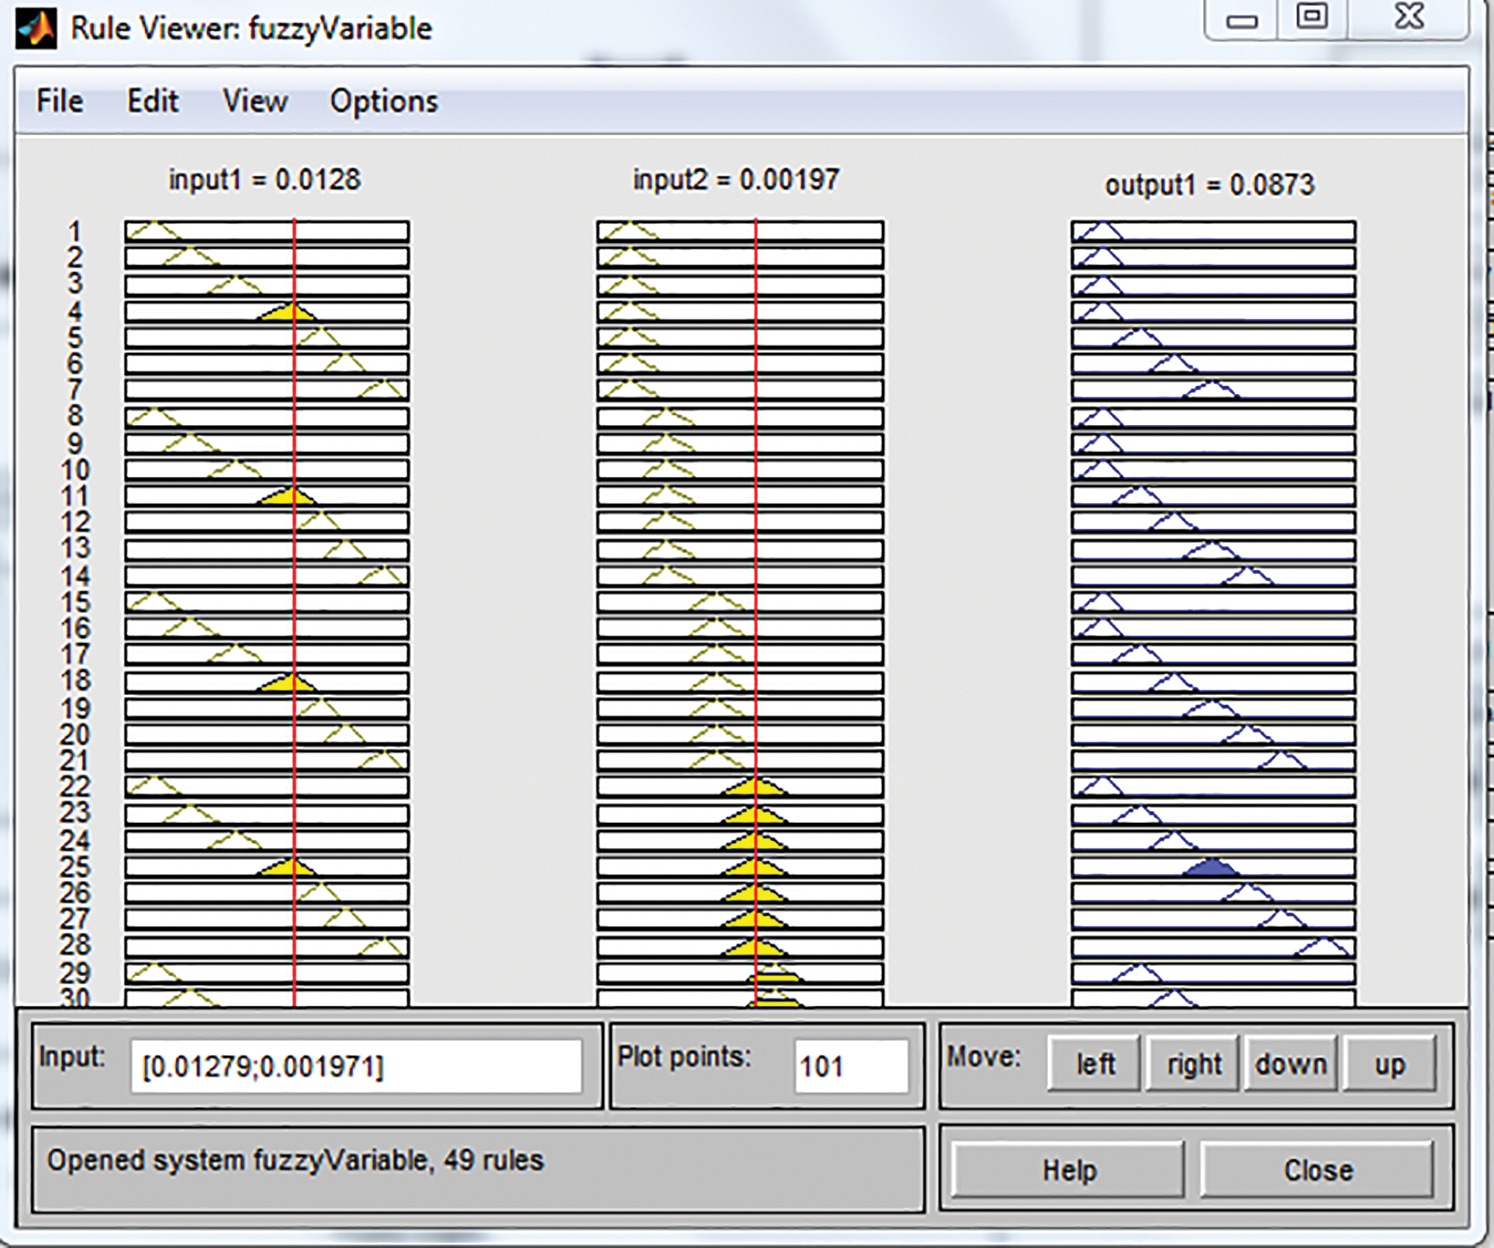Click rule number 18 label
Viewport: 1494px width, 1248px height.
75,681
